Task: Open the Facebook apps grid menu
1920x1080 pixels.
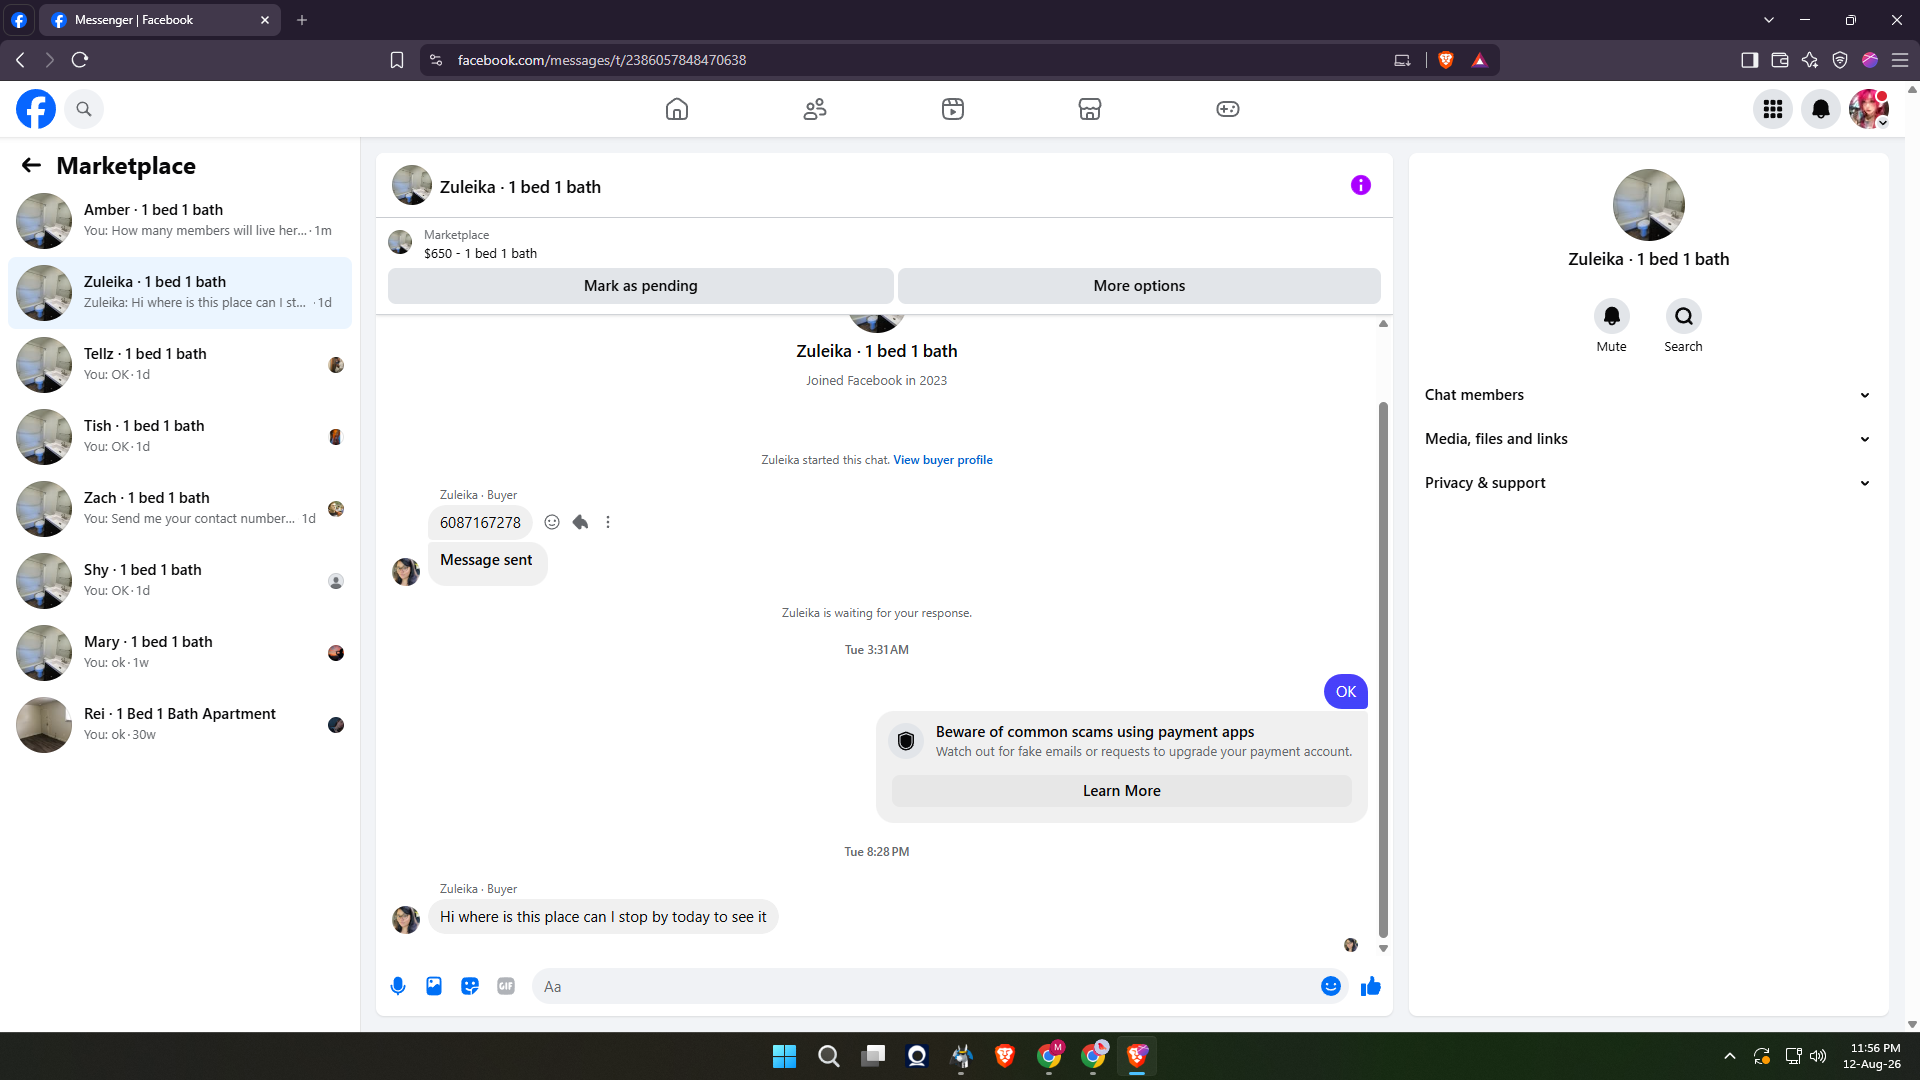Action: (x=1773, y=109)
